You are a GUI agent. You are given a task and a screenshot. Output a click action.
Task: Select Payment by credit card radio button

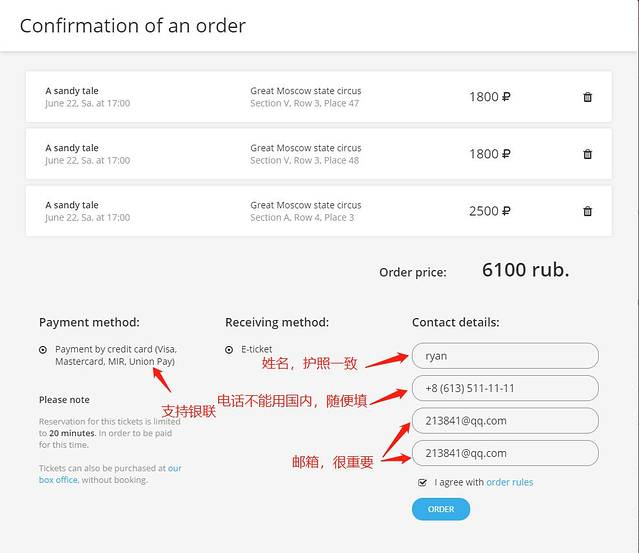pyautogui.click(x=43, y=350)
